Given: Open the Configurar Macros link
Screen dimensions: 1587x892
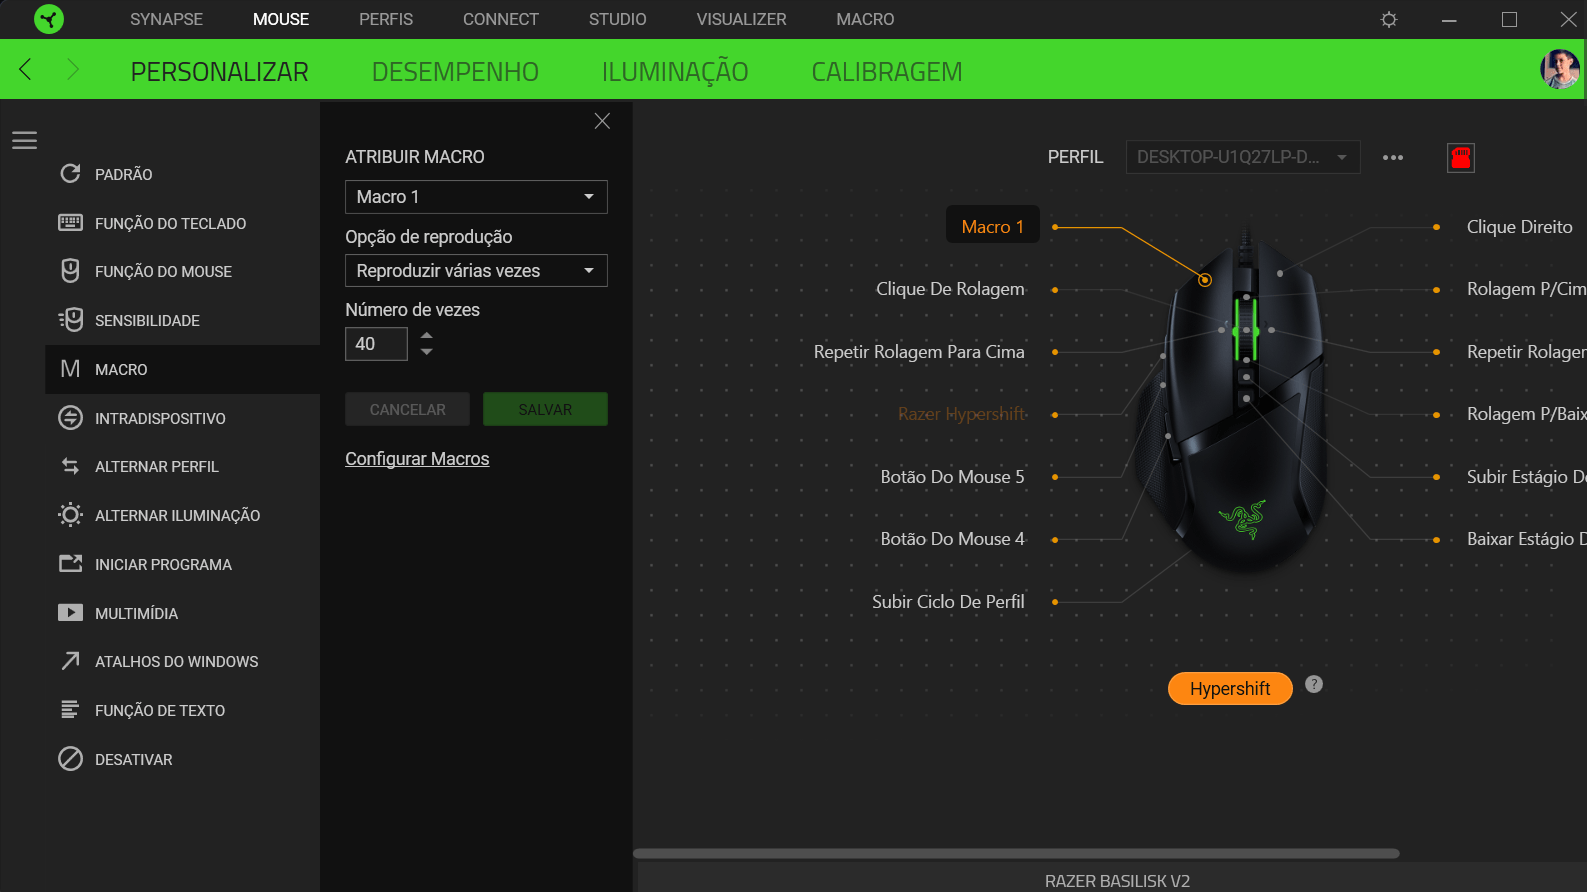Looking at the screenshot, I should 417,459.
